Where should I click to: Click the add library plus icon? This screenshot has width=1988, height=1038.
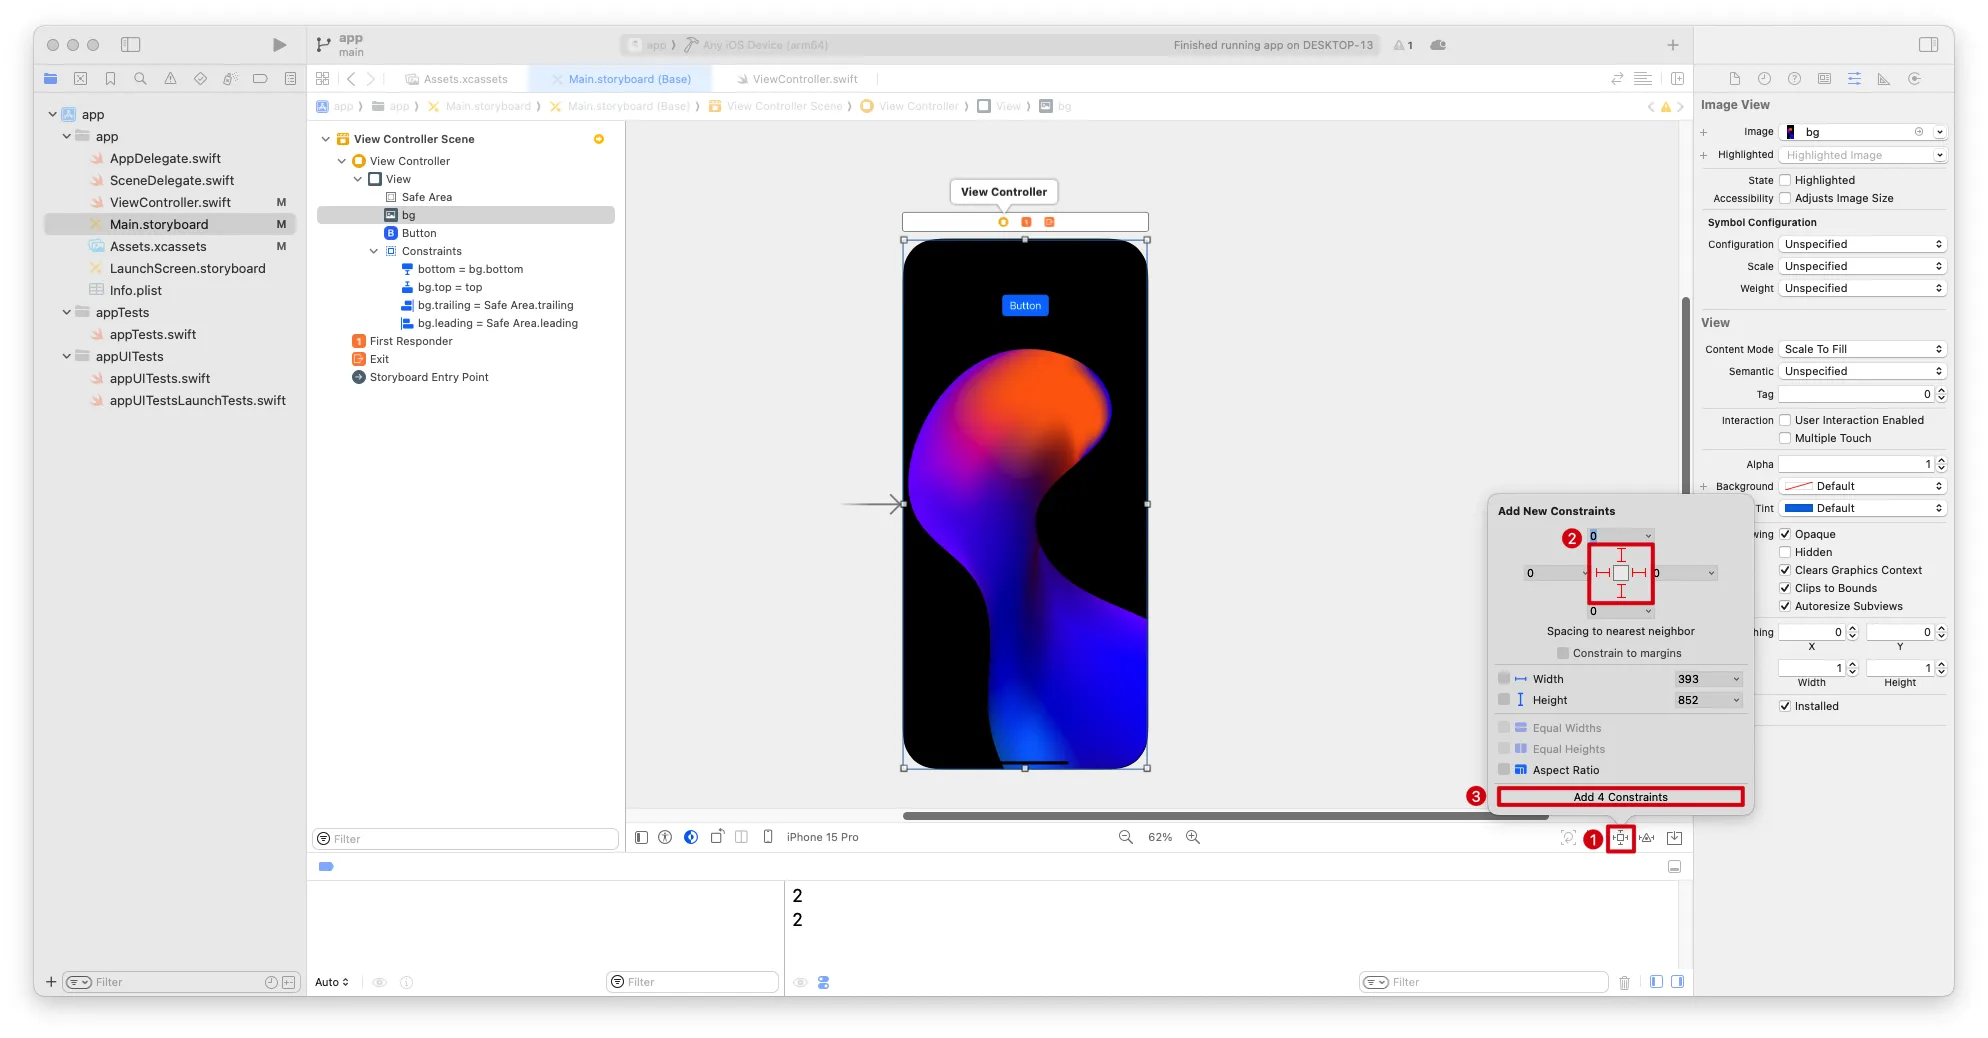tap(1672, 45)
